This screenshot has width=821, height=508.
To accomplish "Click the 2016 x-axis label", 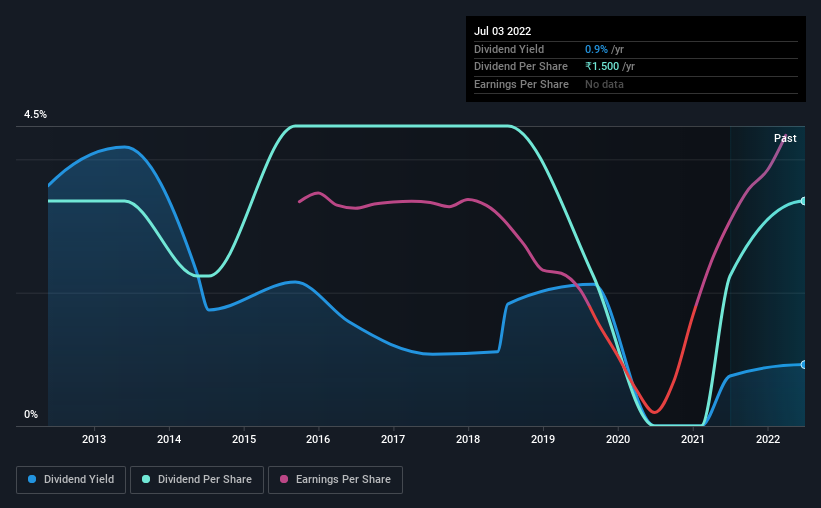I will 318,439.
